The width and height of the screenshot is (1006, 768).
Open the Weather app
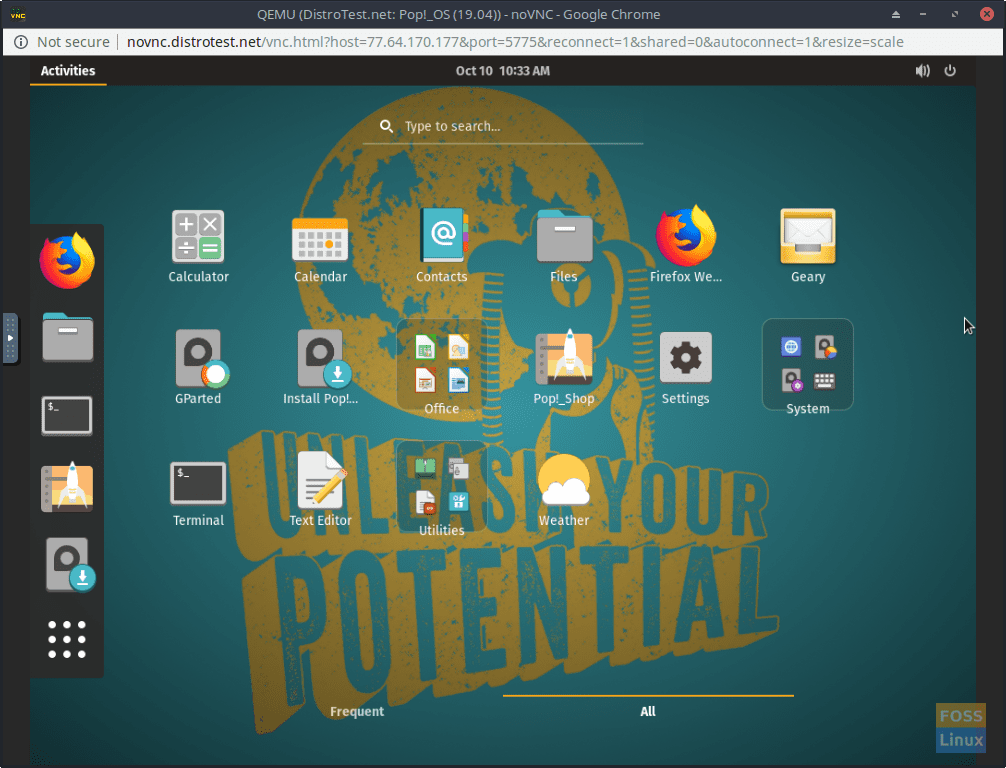564,491
